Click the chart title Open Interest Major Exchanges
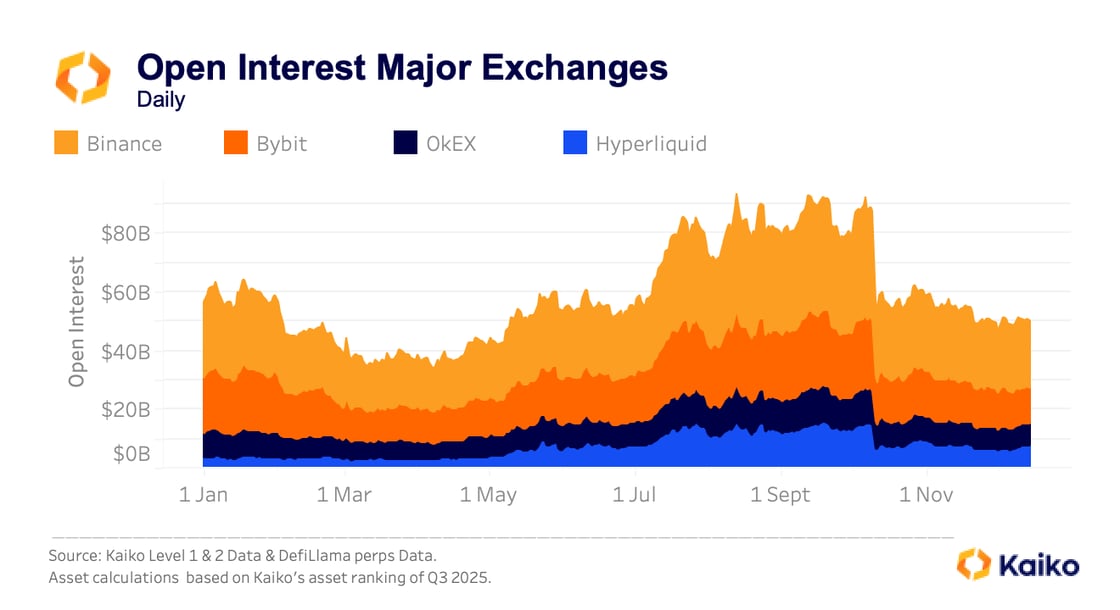 click(402, 68)
